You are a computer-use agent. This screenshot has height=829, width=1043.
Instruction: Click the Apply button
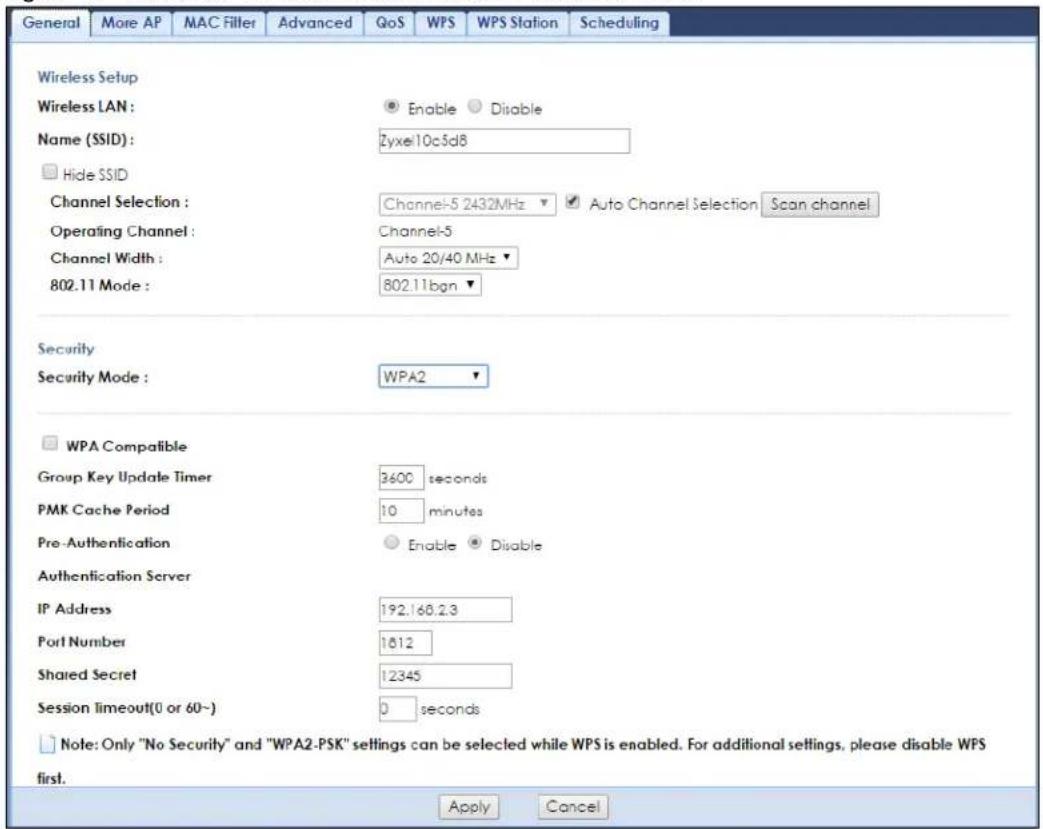469,807
